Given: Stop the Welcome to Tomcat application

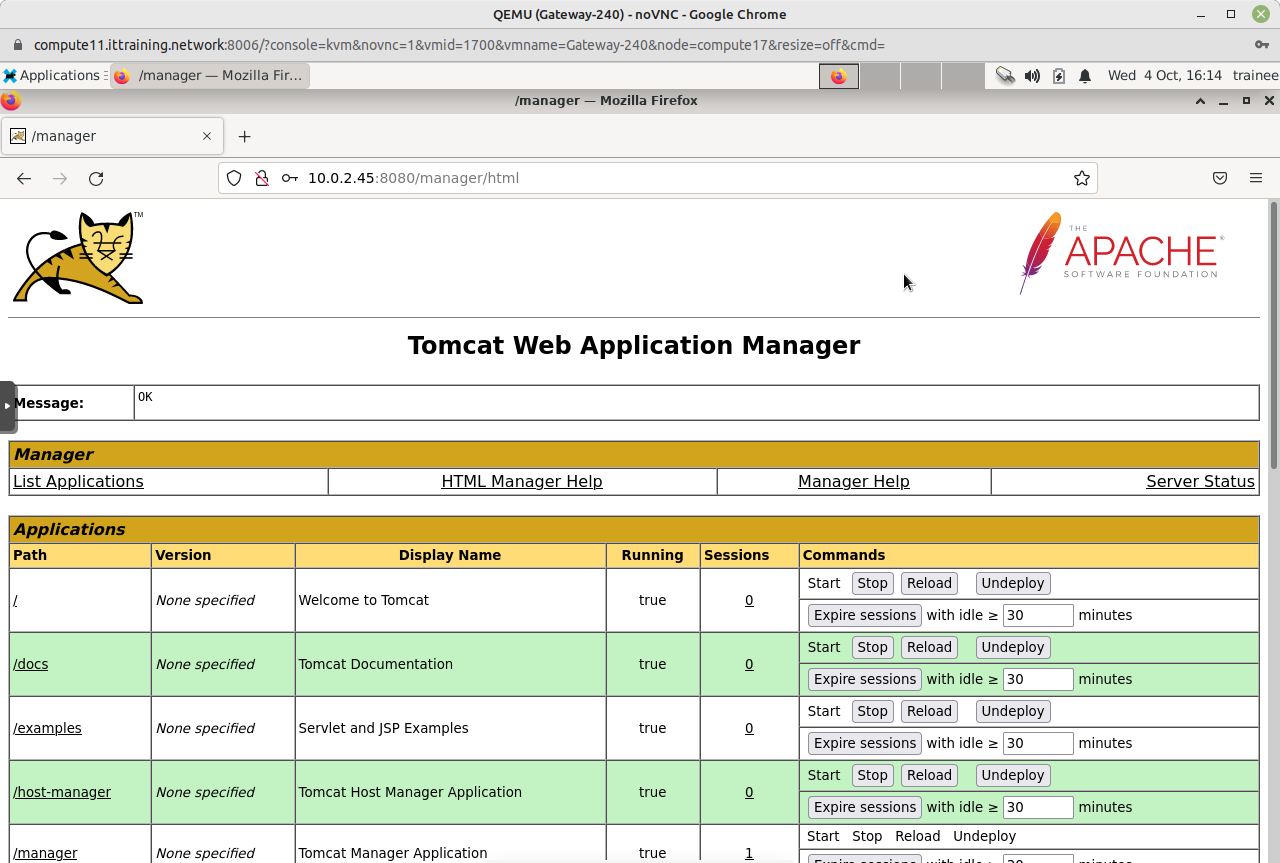Looking at the screenshot, I should click(x=872, y=583).
